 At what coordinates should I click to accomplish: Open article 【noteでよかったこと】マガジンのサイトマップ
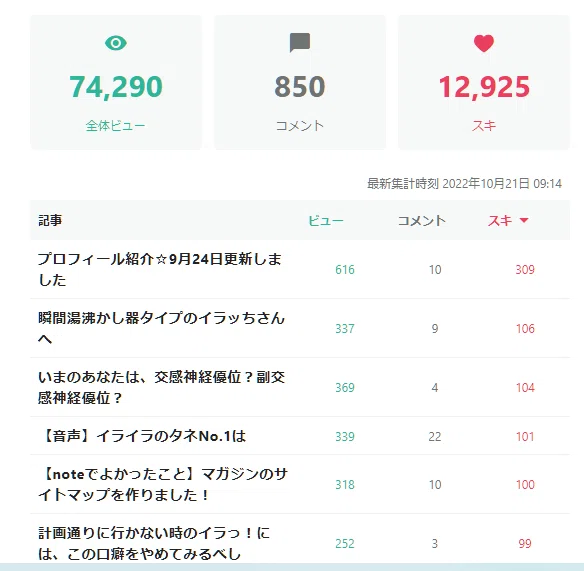point(163,484)
